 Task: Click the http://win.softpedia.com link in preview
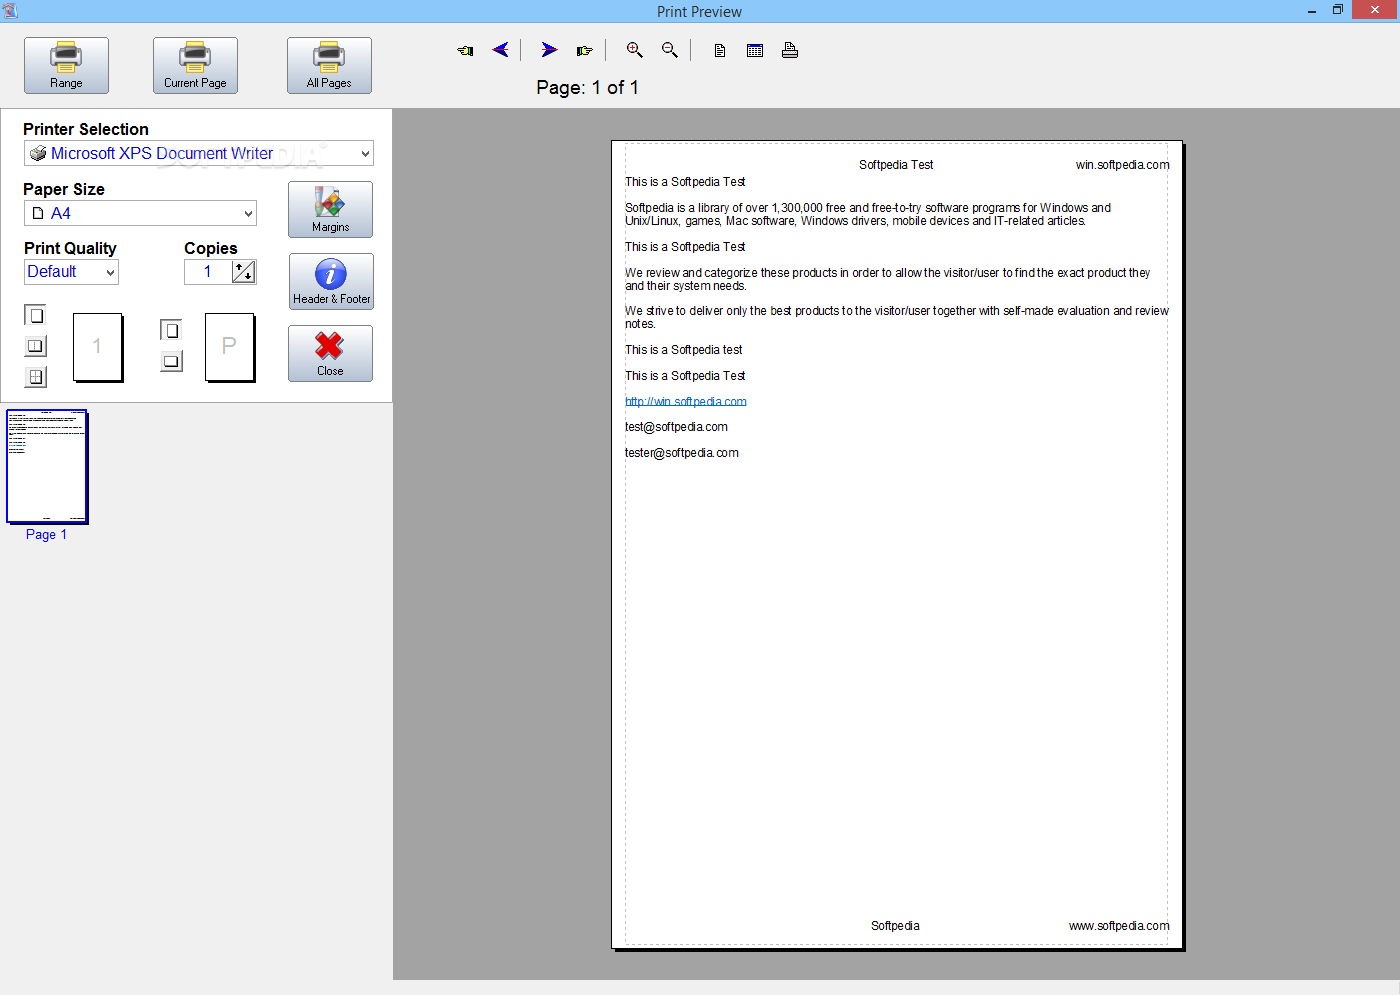(686, 402)
